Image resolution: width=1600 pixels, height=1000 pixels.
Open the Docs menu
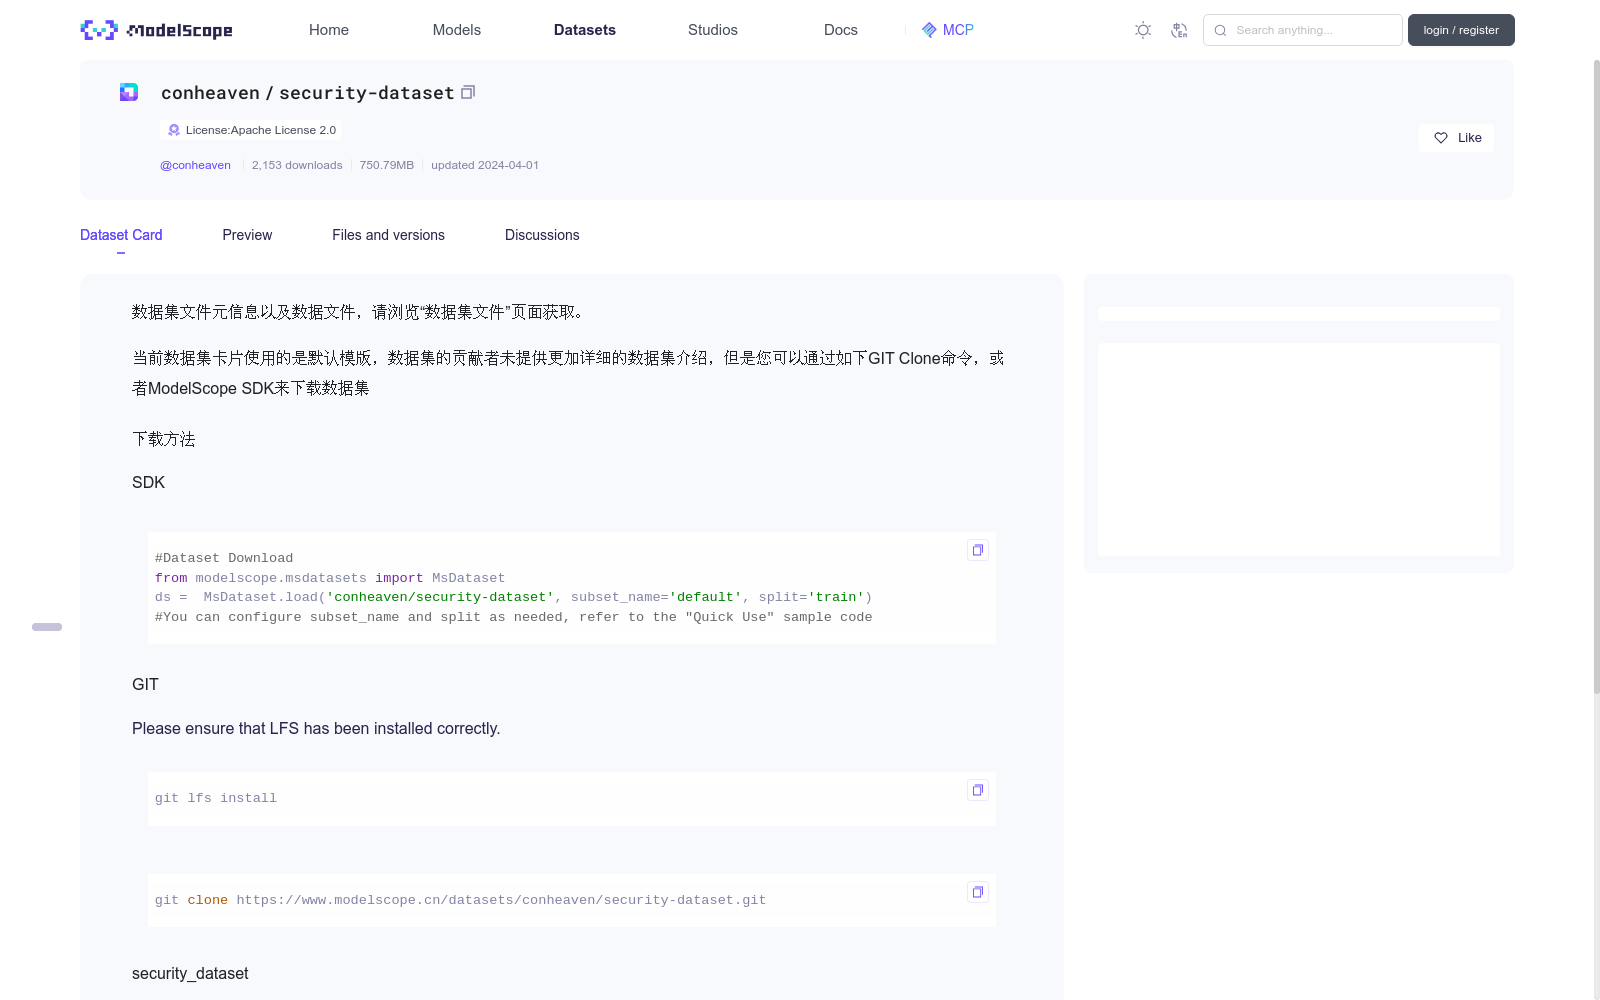[841, 30]
